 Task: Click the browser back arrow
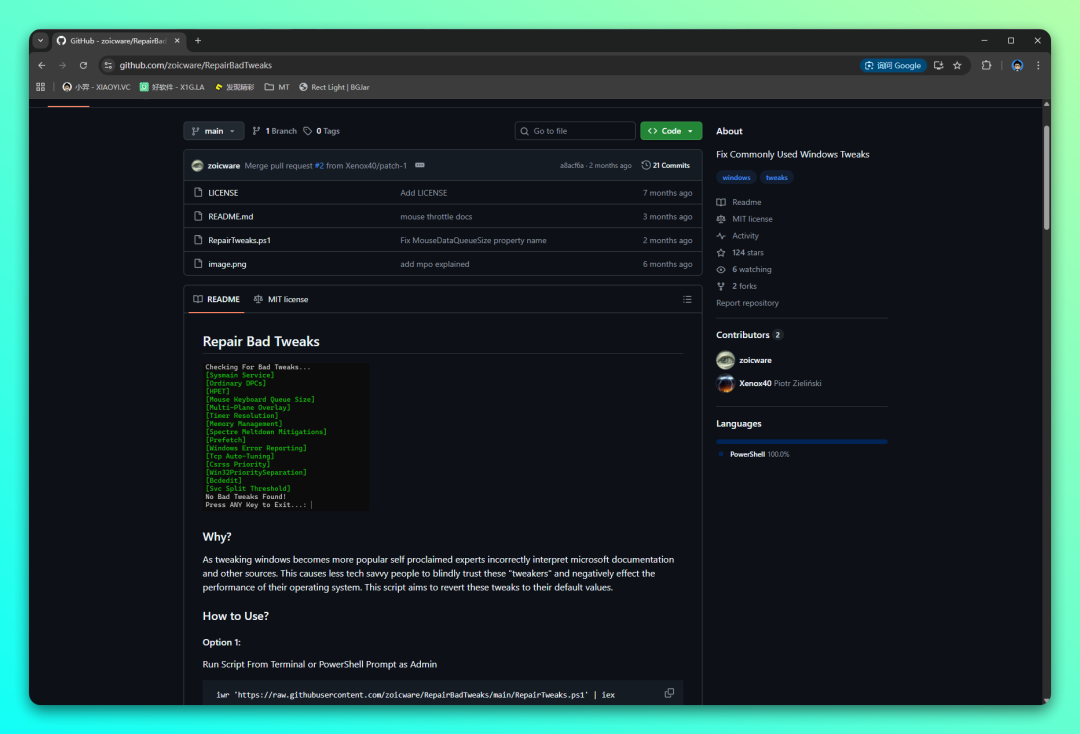(x=42, y=65)
